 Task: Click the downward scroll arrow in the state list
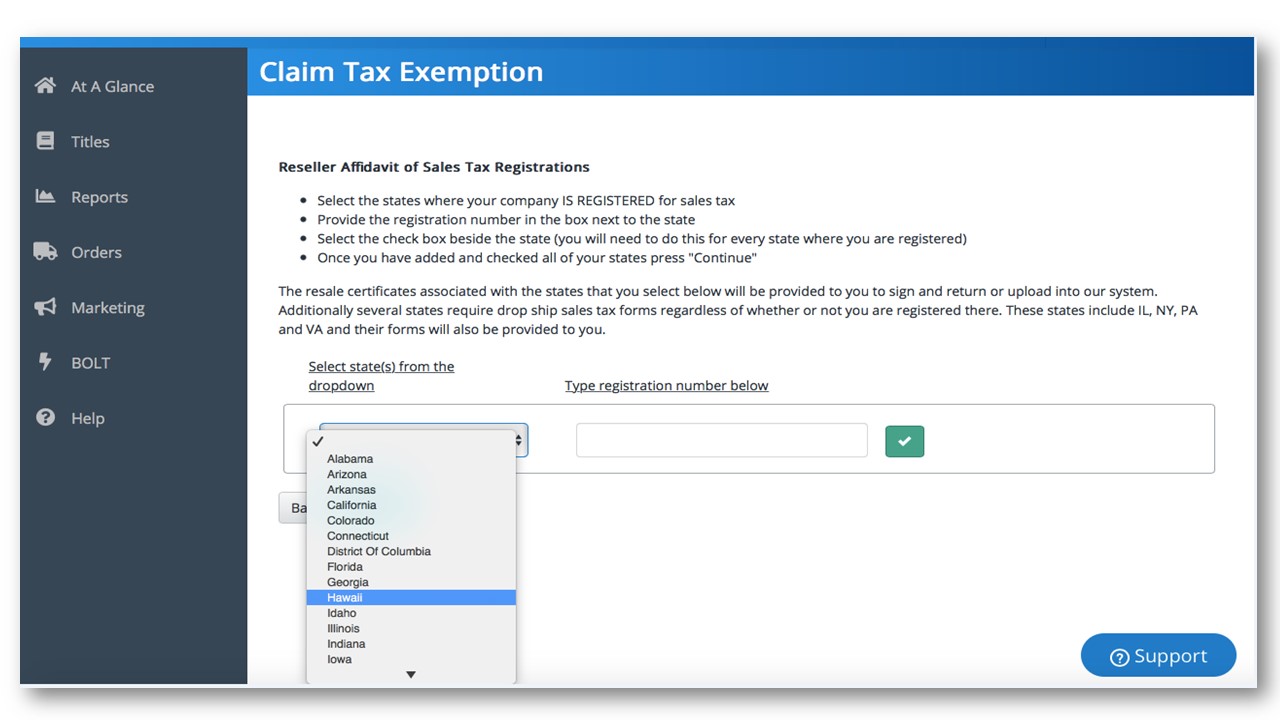pyautogui.click(x=410, y=674)
